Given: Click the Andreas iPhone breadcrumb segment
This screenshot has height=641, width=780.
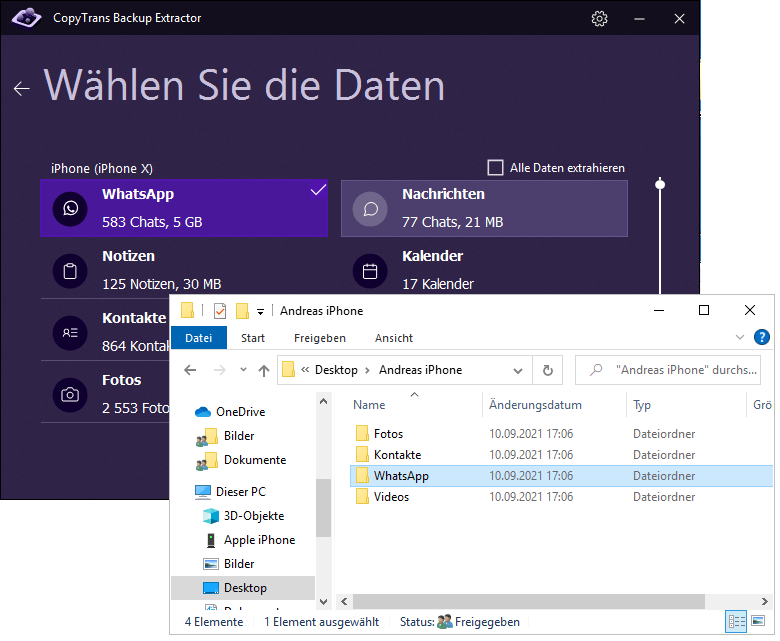Looking at the screenshot, I should [x=420, y=370].
